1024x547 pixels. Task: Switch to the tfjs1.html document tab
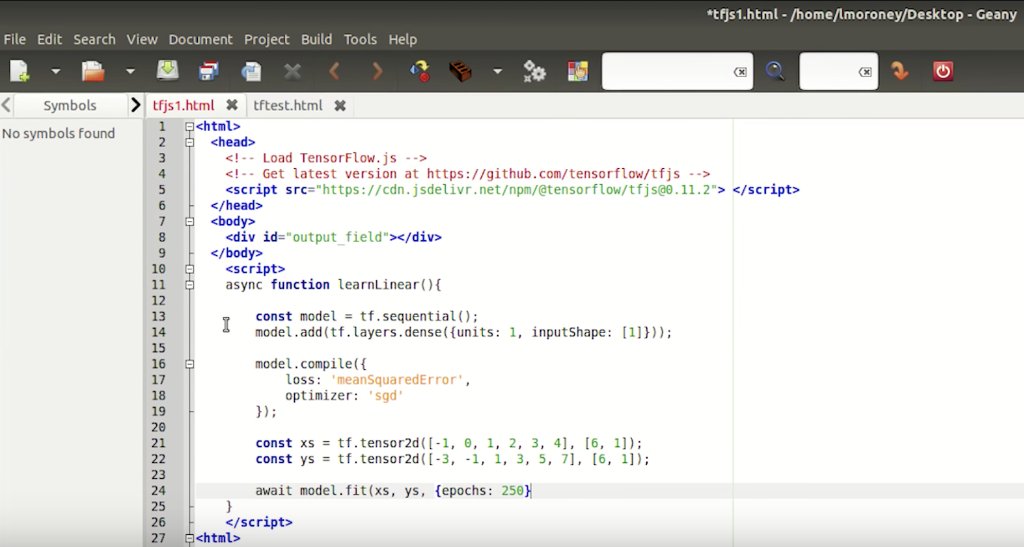tap(183, 105)
